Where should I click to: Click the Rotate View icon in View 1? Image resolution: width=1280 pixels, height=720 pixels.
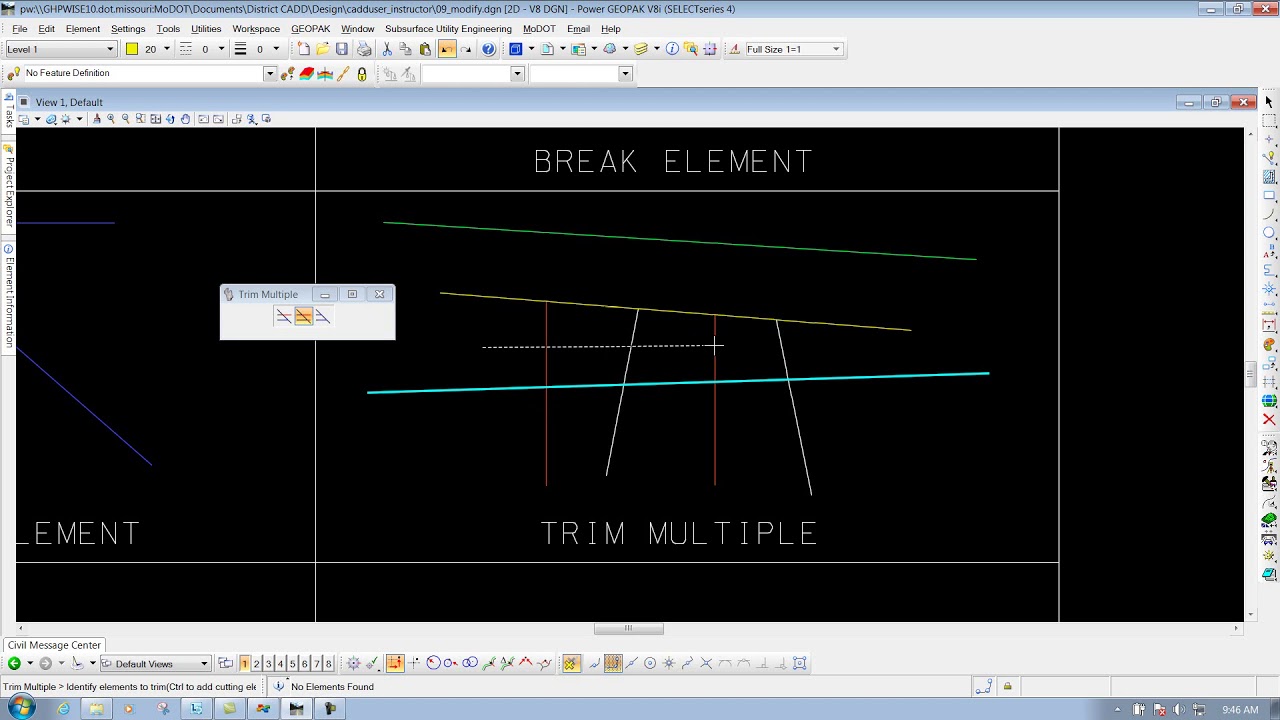click(x=170, y=119)
